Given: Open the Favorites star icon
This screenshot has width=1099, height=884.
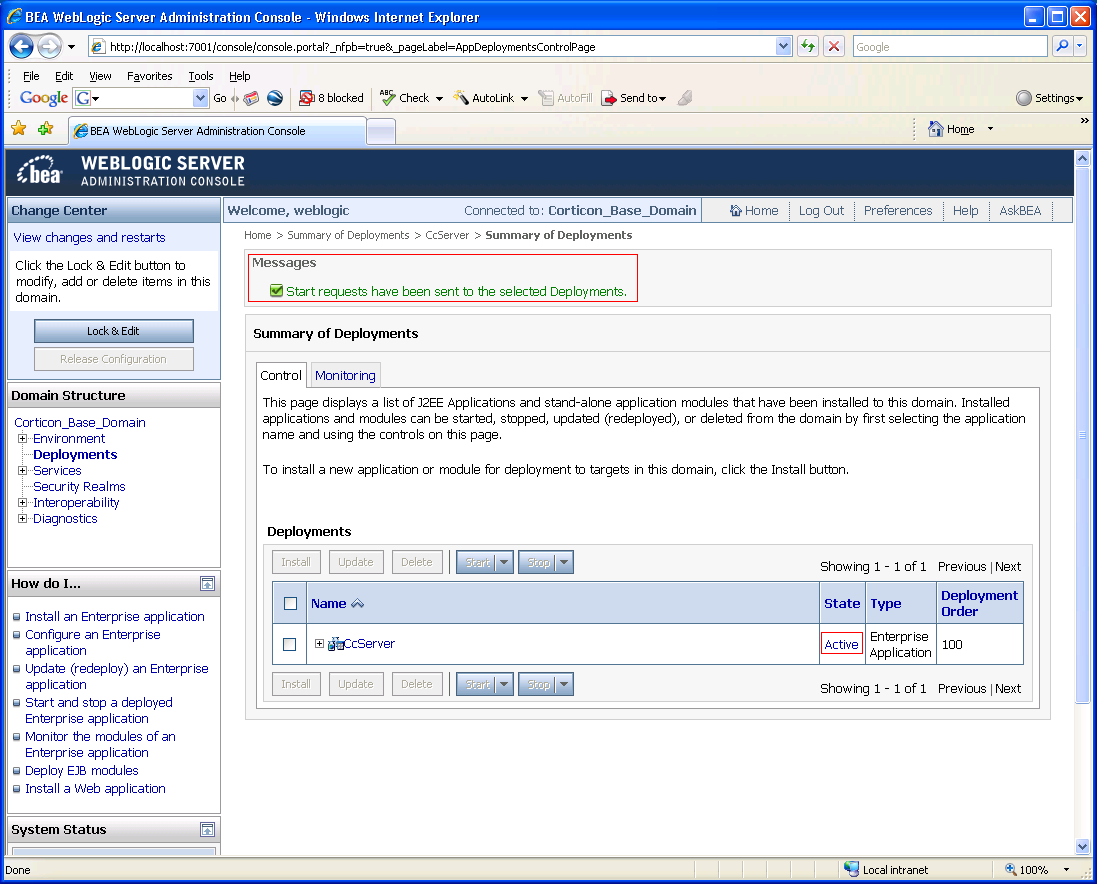Looking at the screenshot, I should (x=19, y=129).
